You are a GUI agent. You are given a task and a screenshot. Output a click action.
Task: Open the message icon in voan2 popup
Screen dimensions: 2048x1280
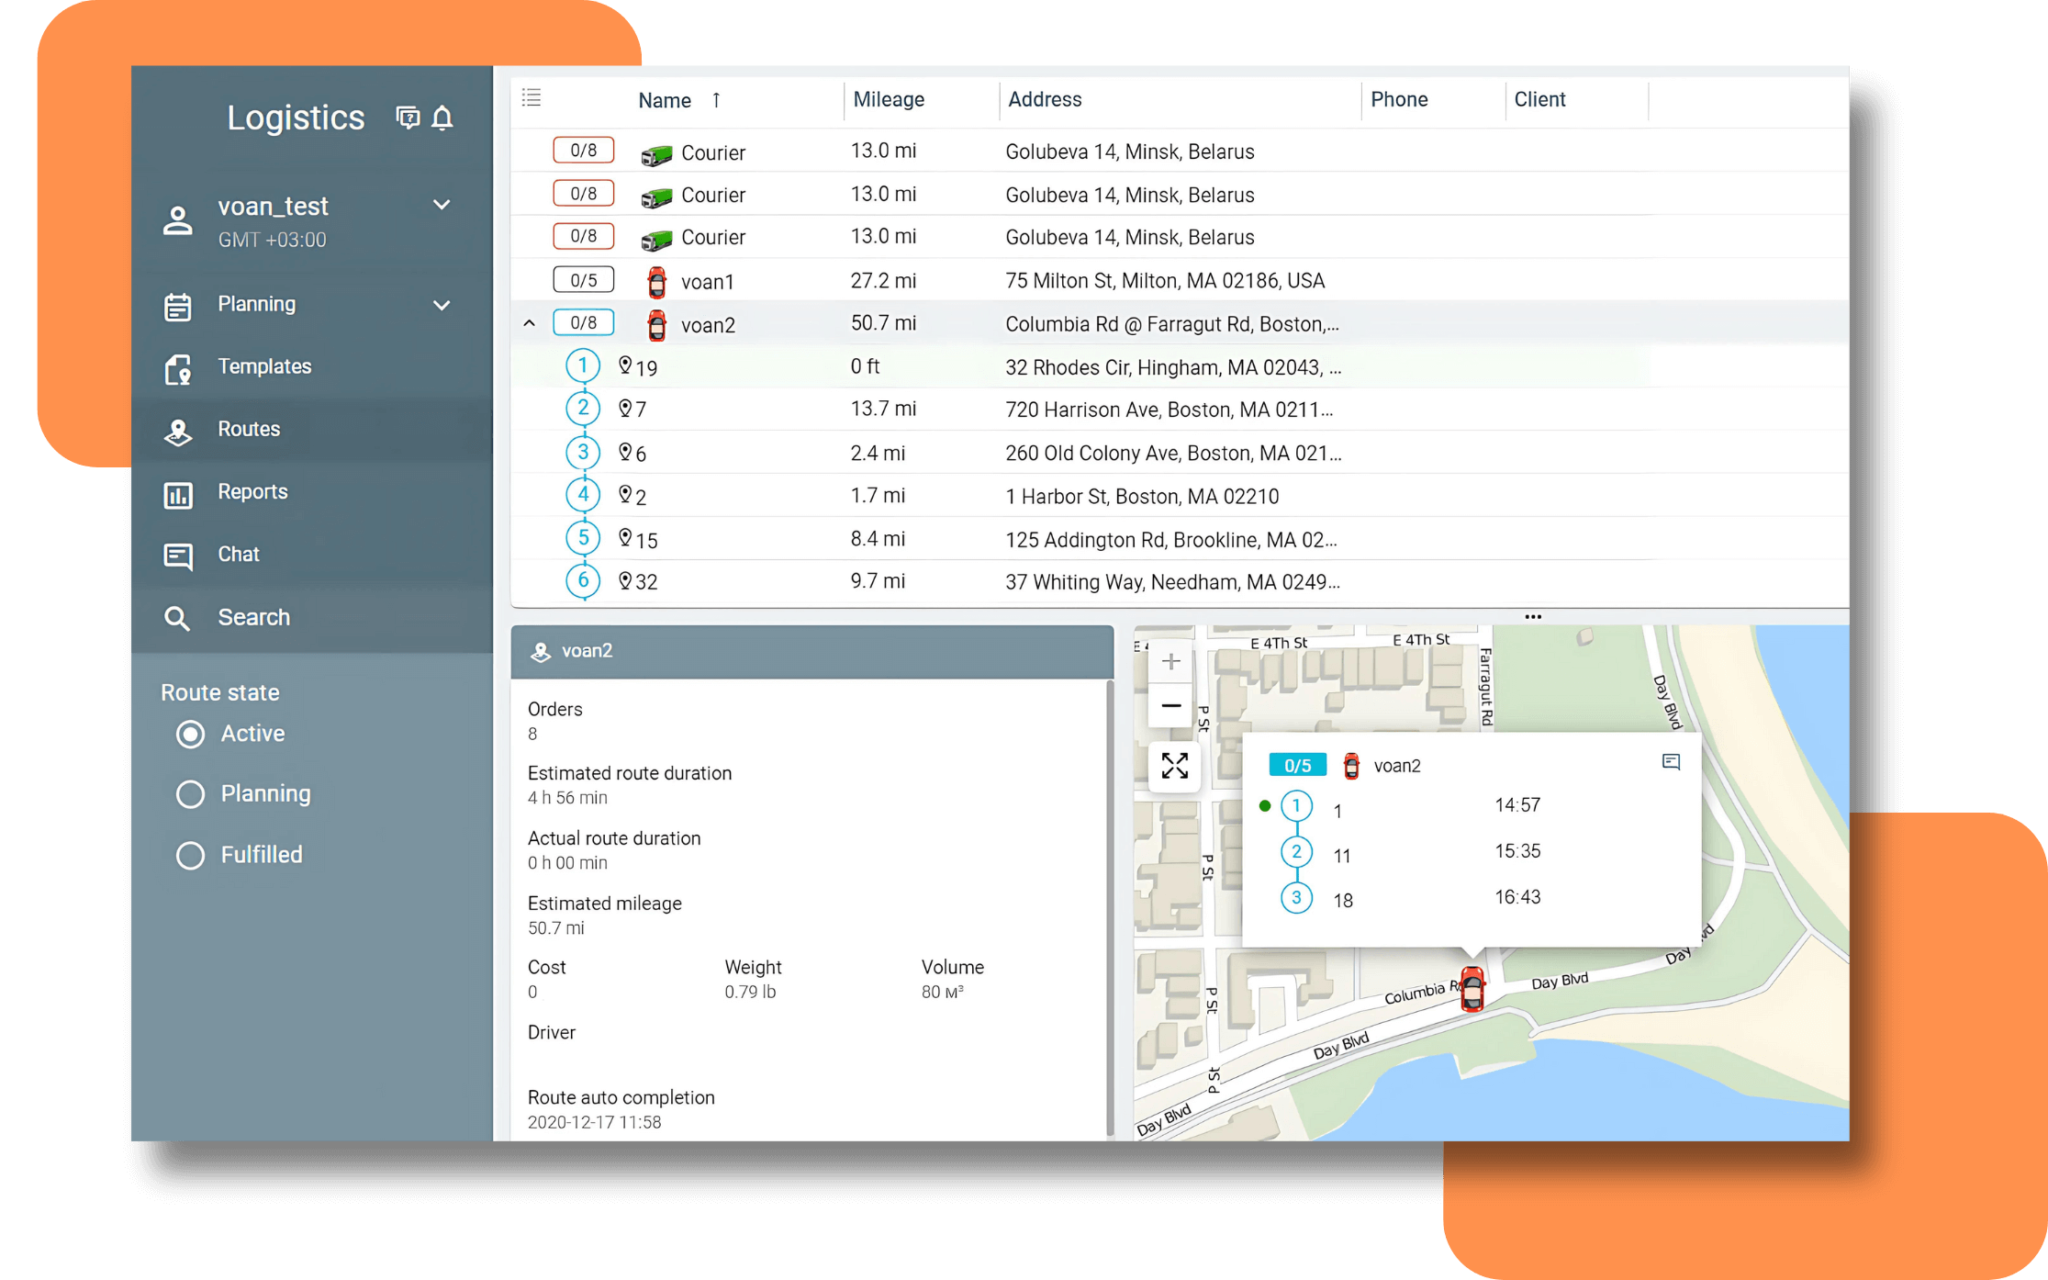(x=1670, y=763)
